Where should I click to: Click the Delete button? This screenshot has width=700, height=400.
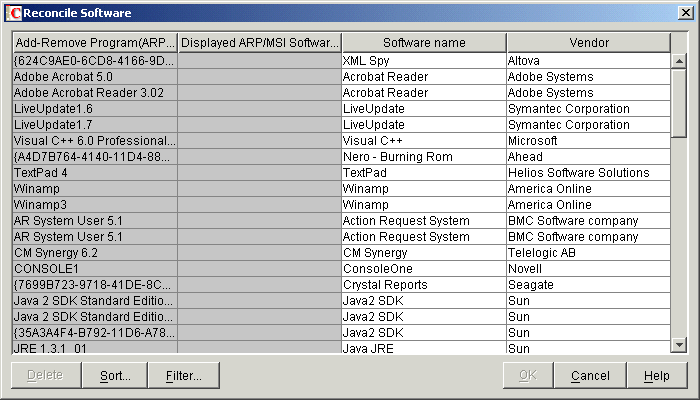(x=46, y=375)
